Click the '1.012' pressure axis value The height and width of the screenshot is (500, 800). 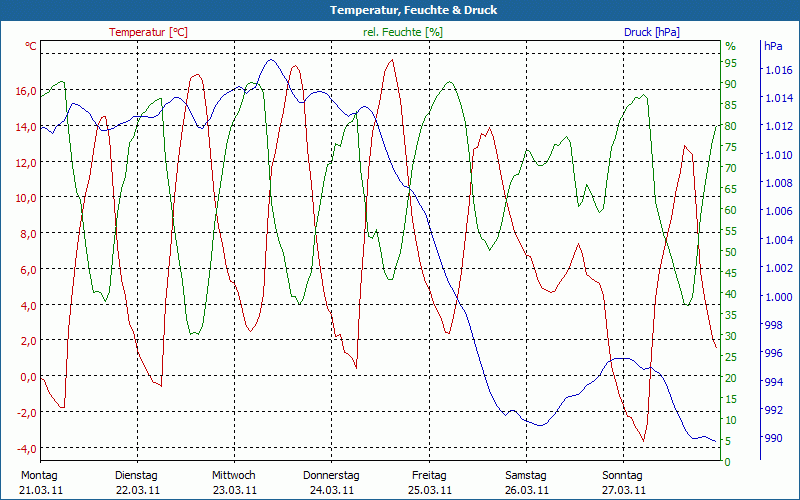pyautogui.click(x=779, y=127)
